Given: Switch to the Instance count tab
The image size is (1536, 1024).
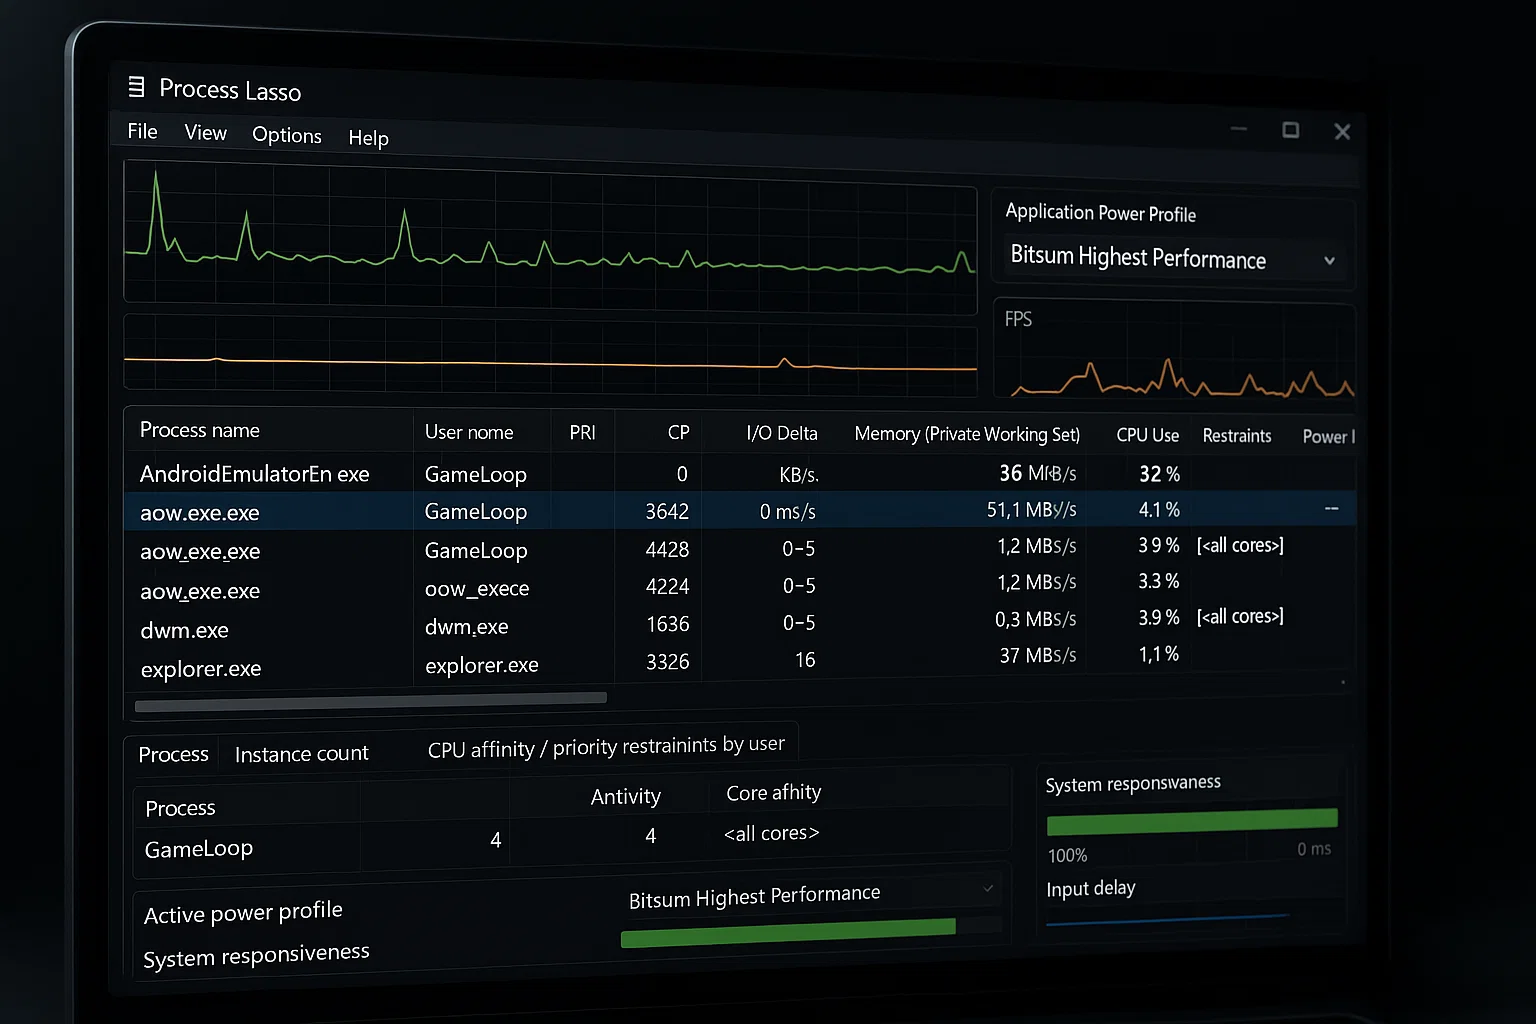Looking at the screenshot, I should click(x=301, y=754).
